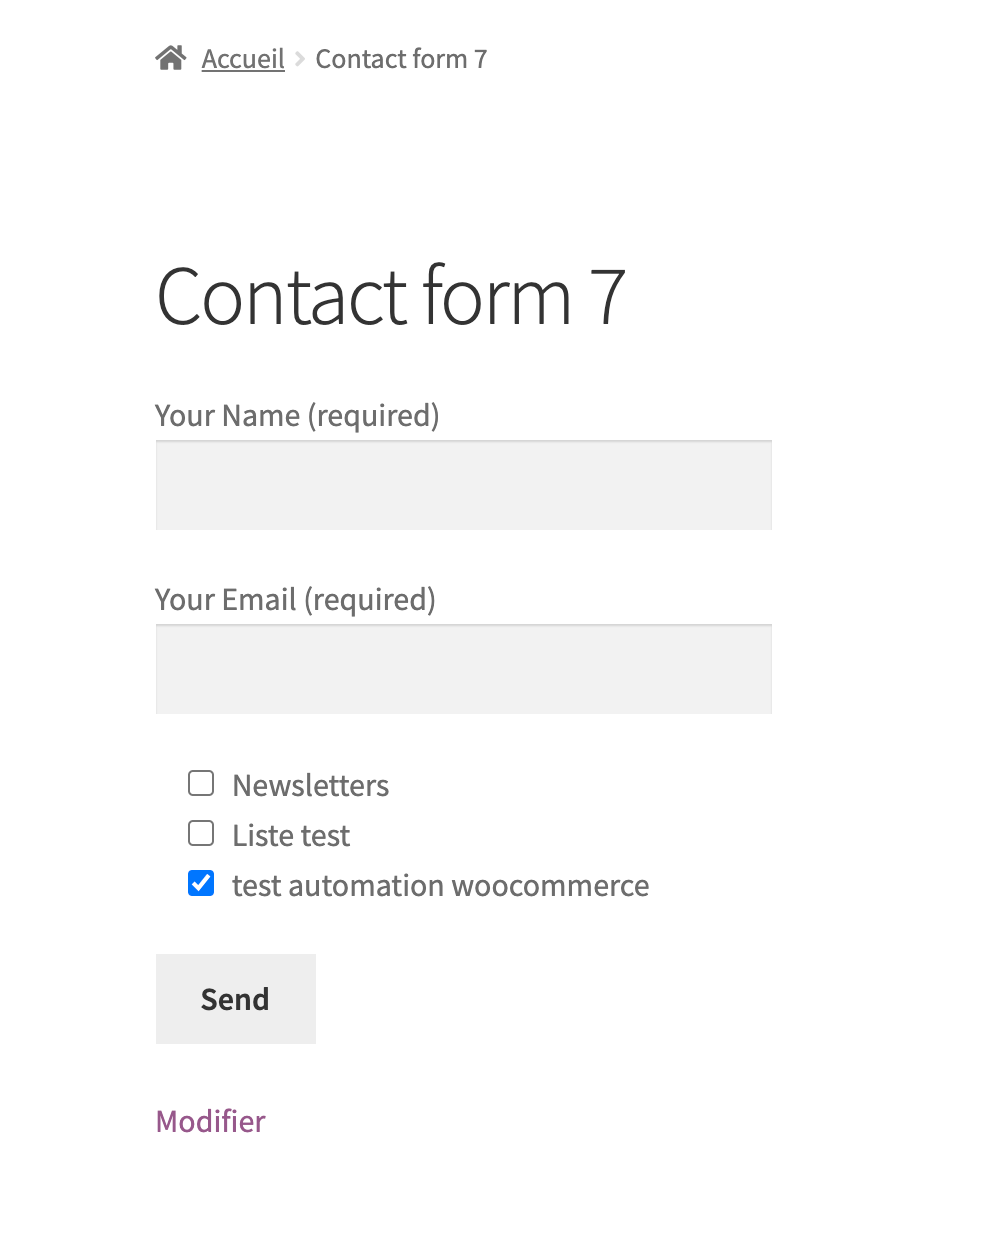Open the Modifier edit link
The height and width of the screenshot is (1252, 1006).
[x=211, y=1121]
